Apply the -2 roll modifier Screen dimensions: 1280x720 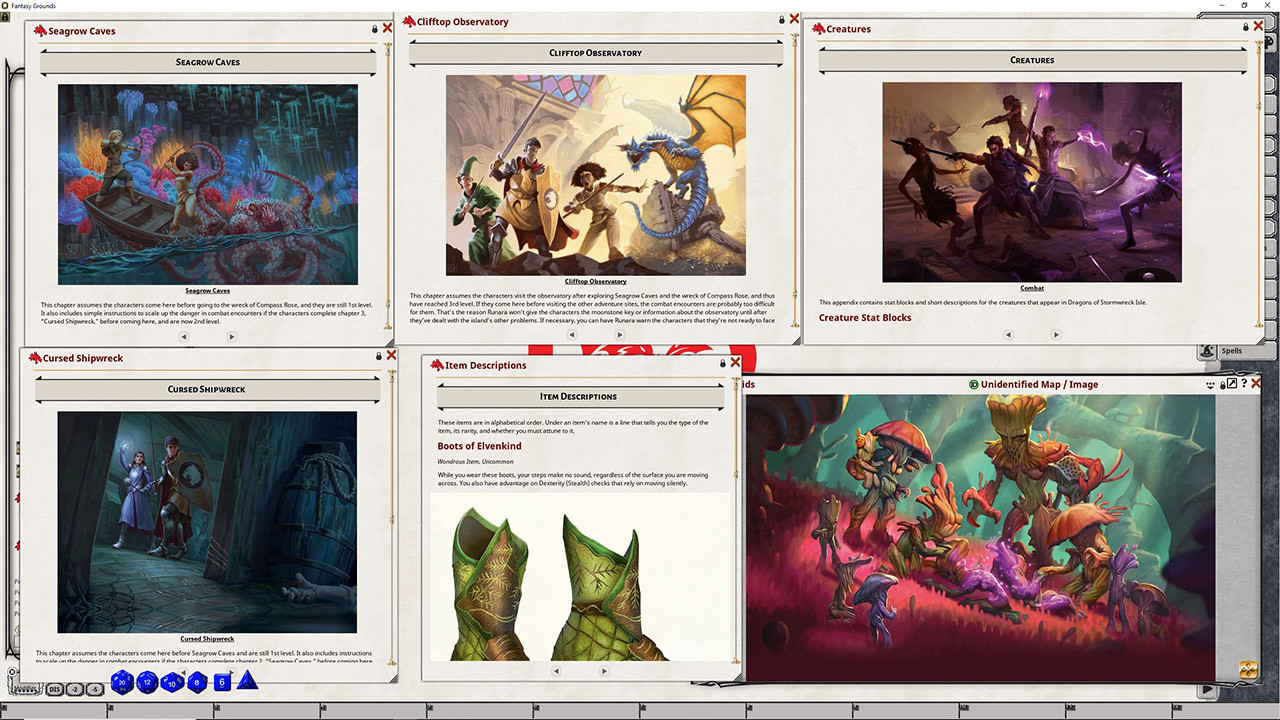click(73, 689)
